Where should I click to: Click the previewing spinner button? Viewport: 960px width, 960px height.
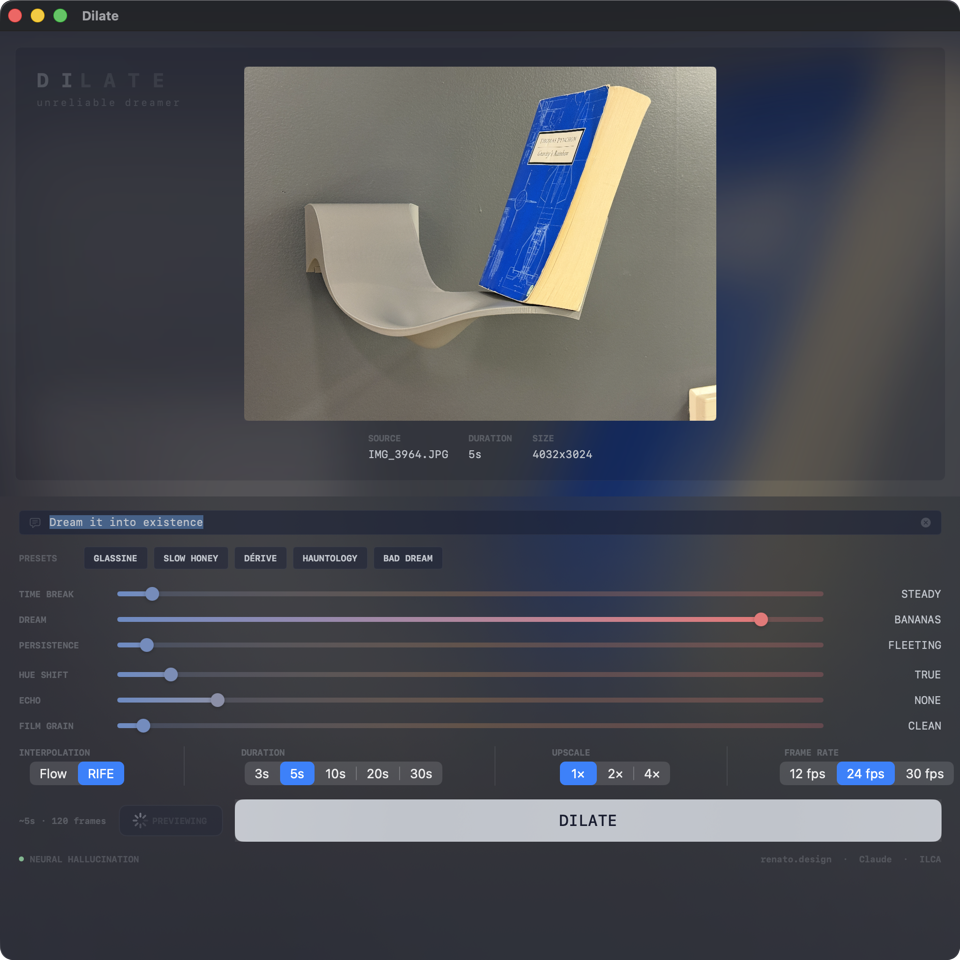[x=171, y=821]
